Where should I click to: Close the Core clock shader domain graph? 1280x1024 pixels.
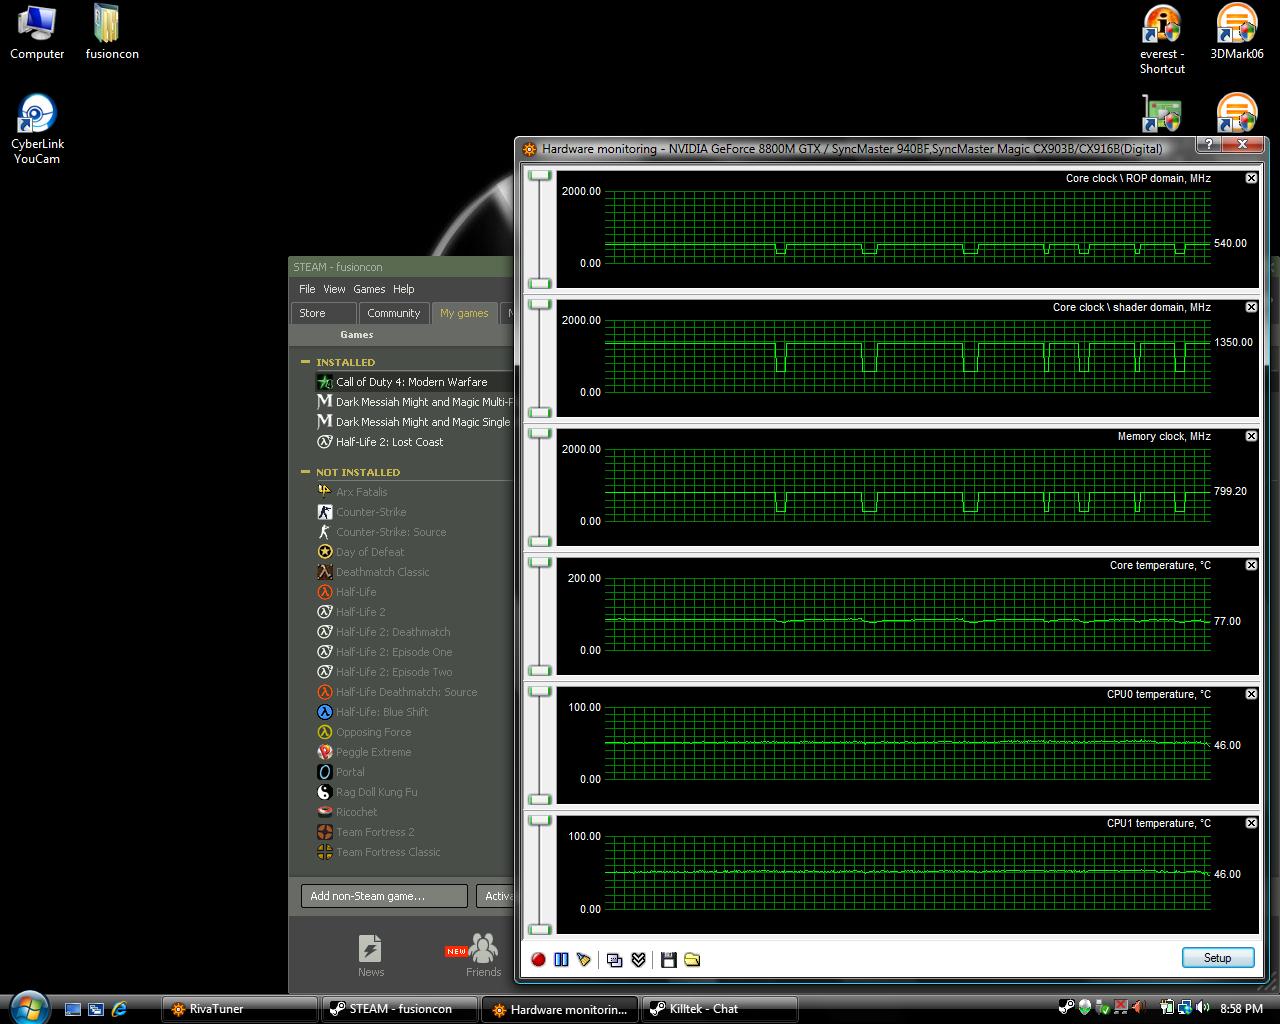(1251, 307)
